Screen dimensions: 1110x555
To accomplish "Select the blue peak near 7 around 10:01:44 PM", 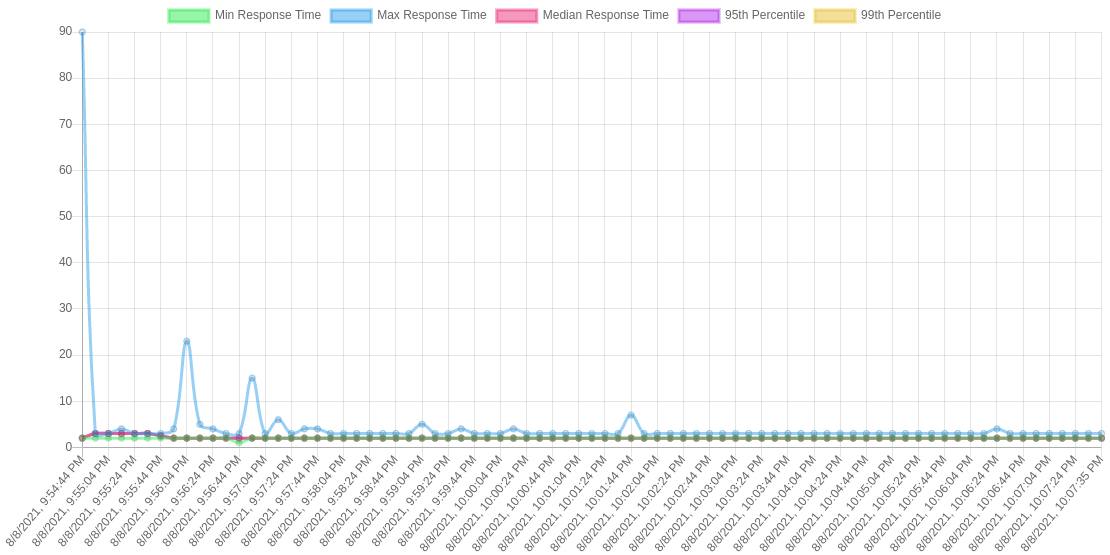I will (x=631, y=414).
